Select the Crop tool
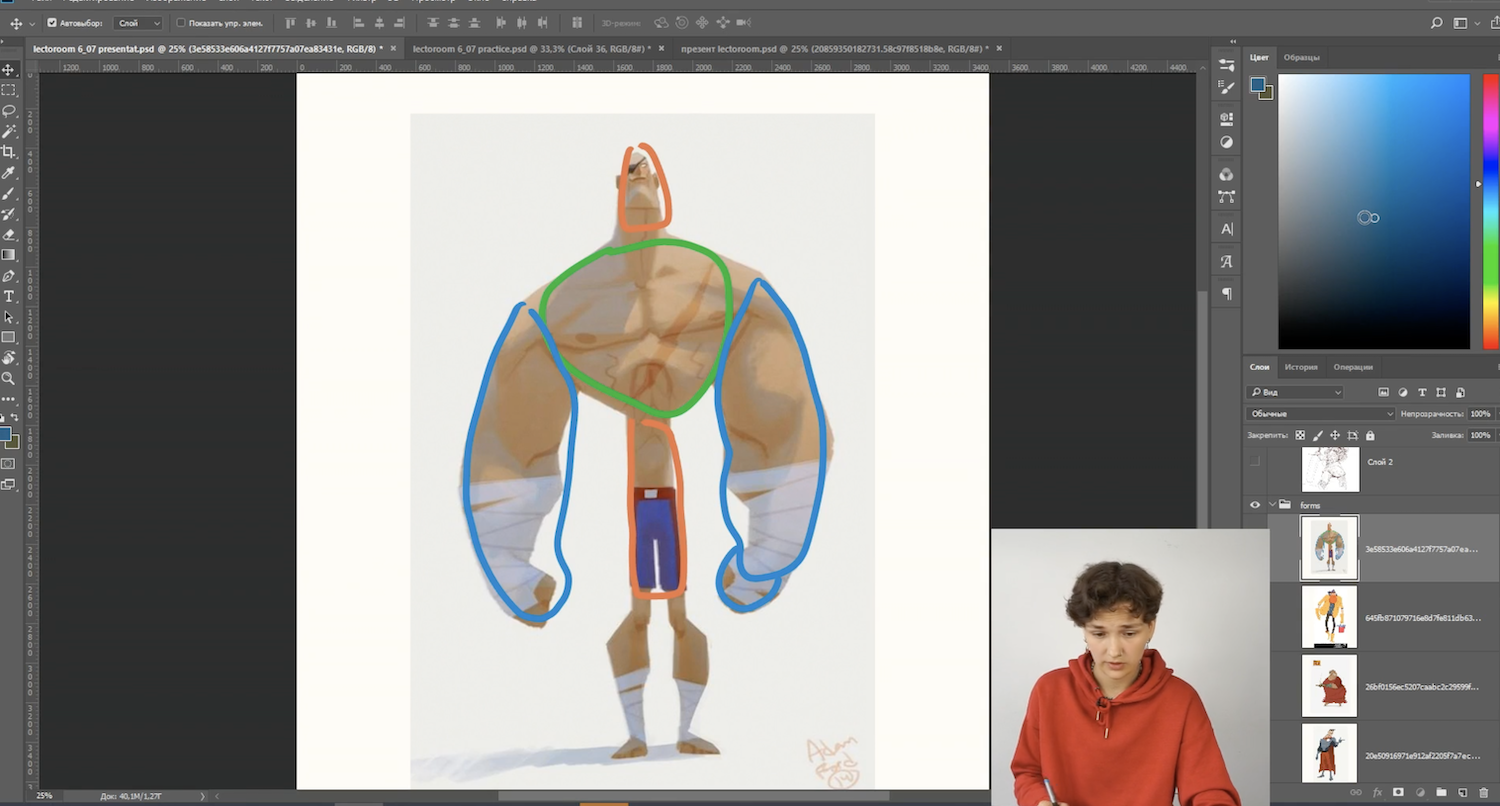The width and height of the screenshot is (1500, 806). 9,152
